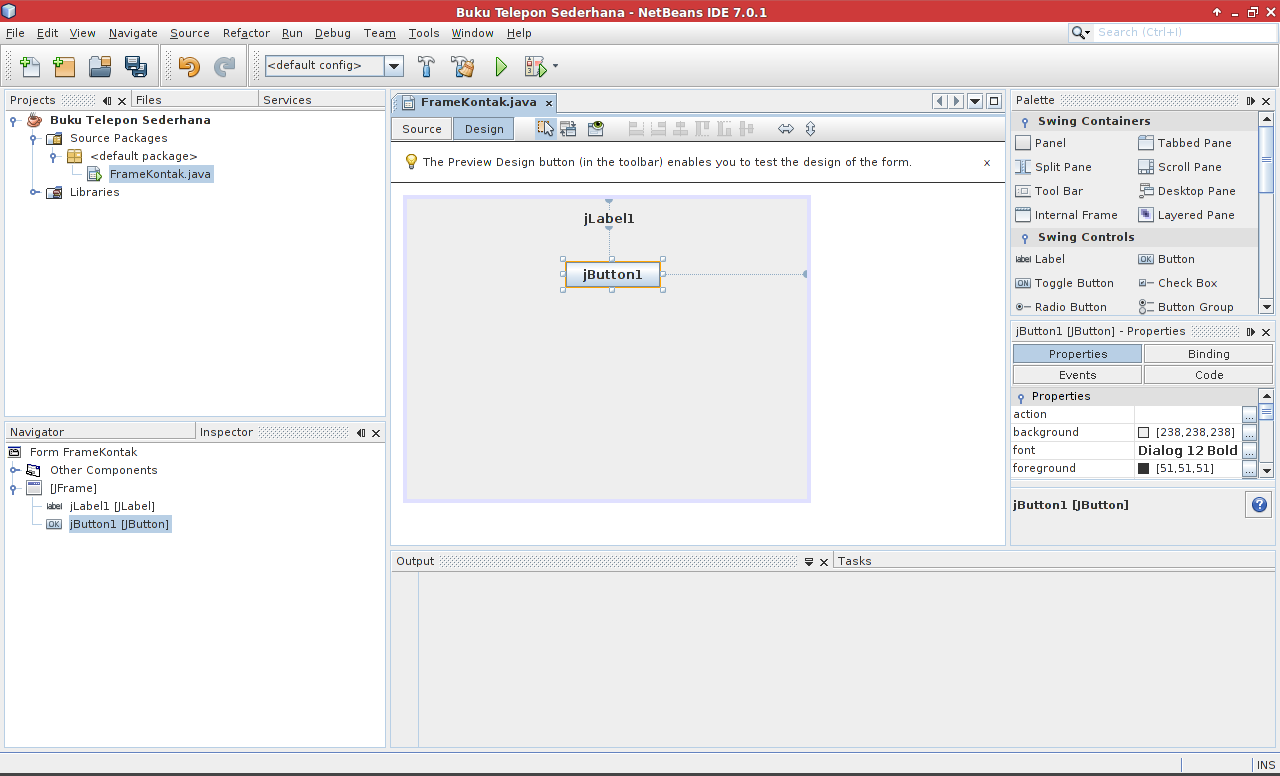Collapse the Swing Controls palette section
The width and height of the screenshot is (1280, 776).
coord(1024,238)
